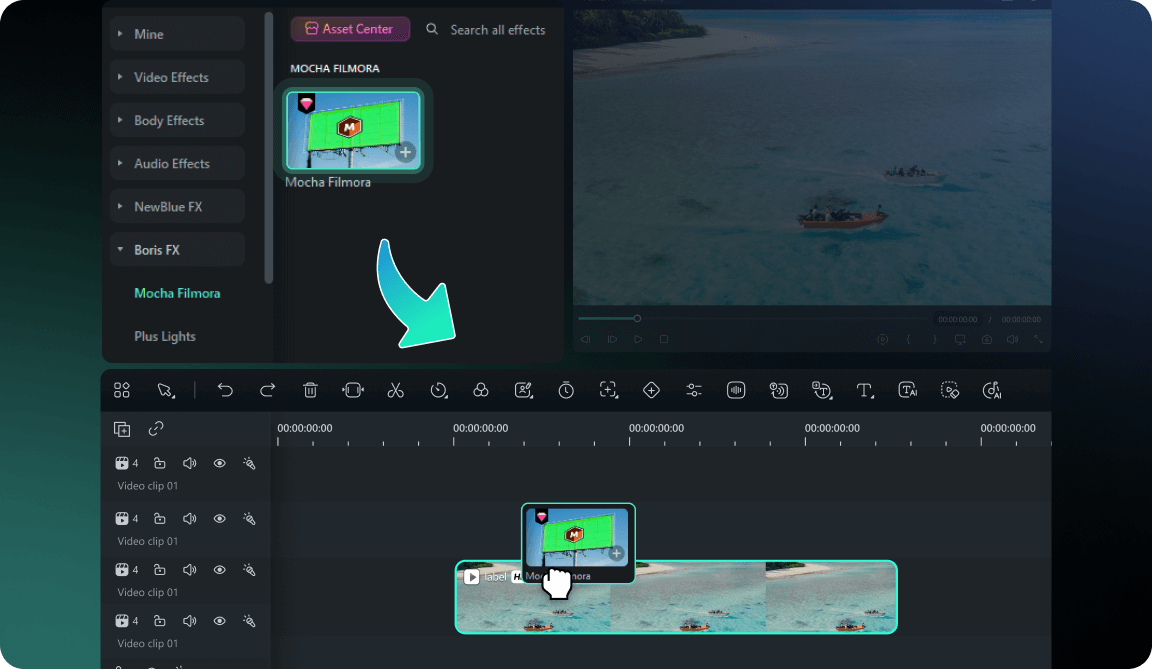Add a keyframe with the diamond icon
Viewport: 1152px width, 669px height.
pyautogui.click(x=651, y=391)
